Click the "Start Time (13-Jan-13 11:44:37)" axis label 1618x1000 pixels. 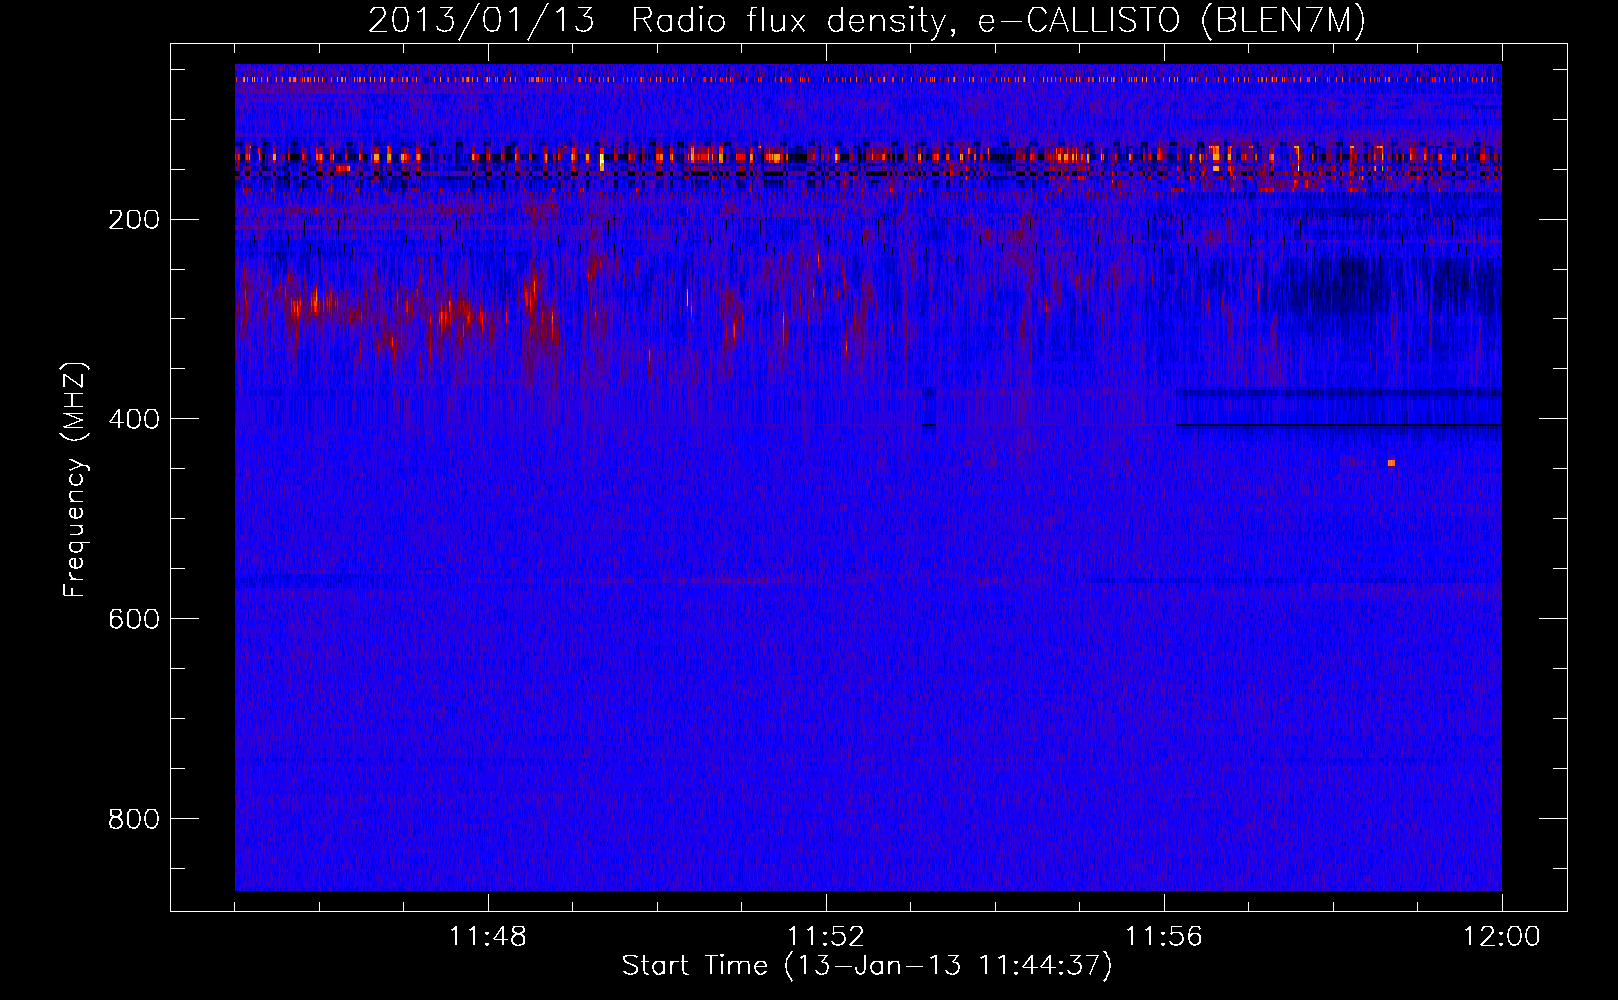pyautogui.click(x=867, y=966)
